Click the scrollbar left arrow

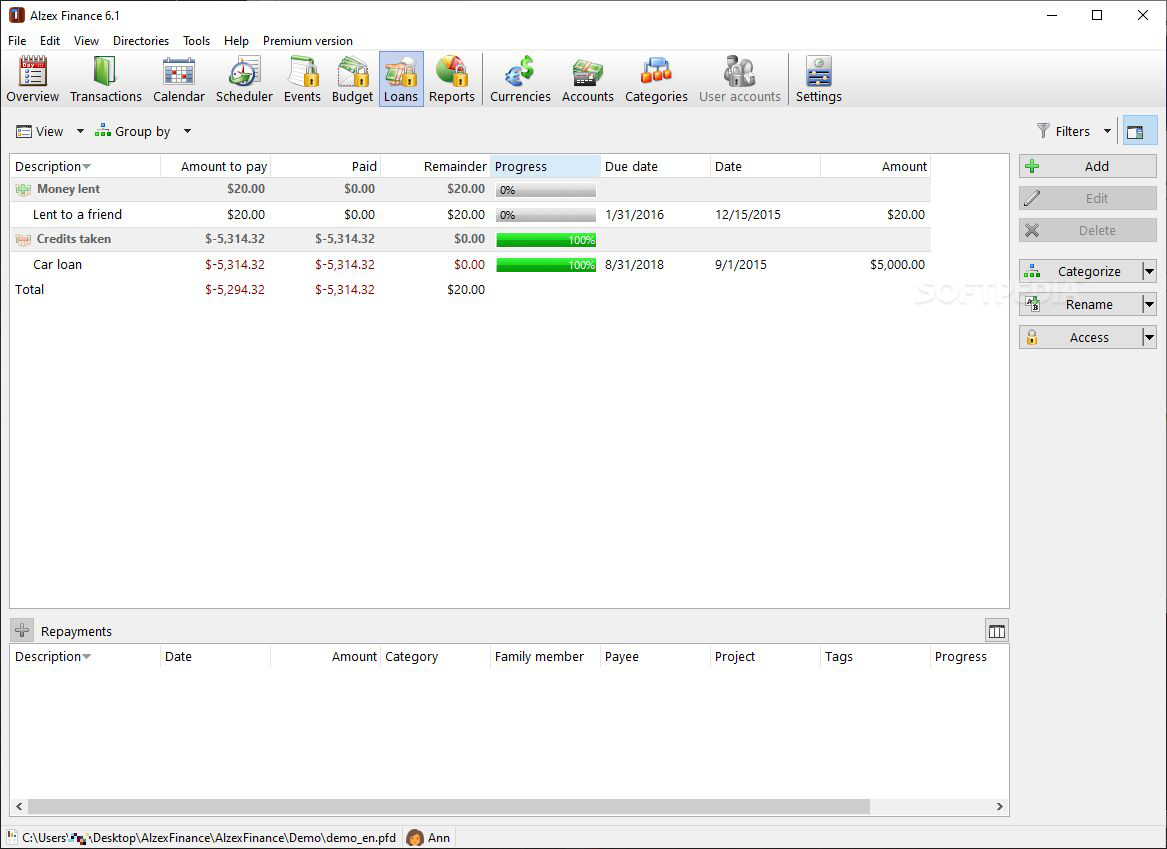[19, 807]
